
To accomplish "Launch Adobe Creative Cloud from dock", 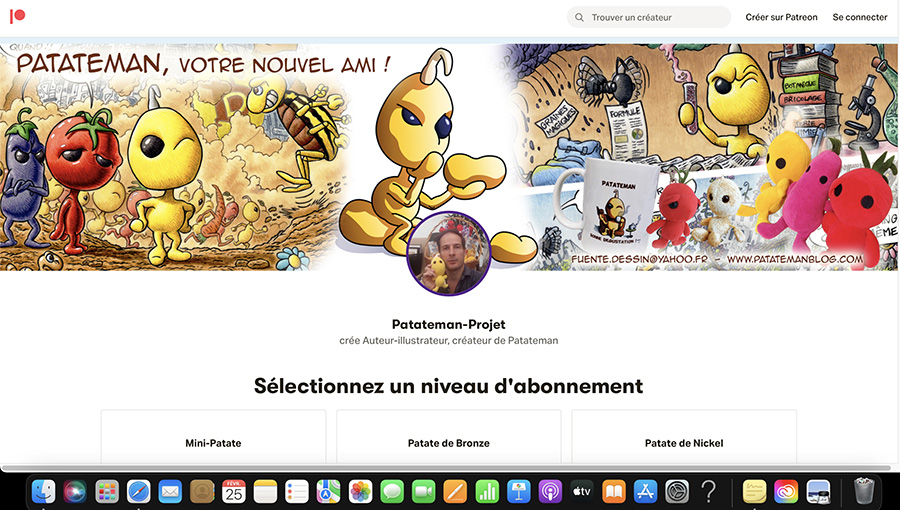I will coord(786,492).
